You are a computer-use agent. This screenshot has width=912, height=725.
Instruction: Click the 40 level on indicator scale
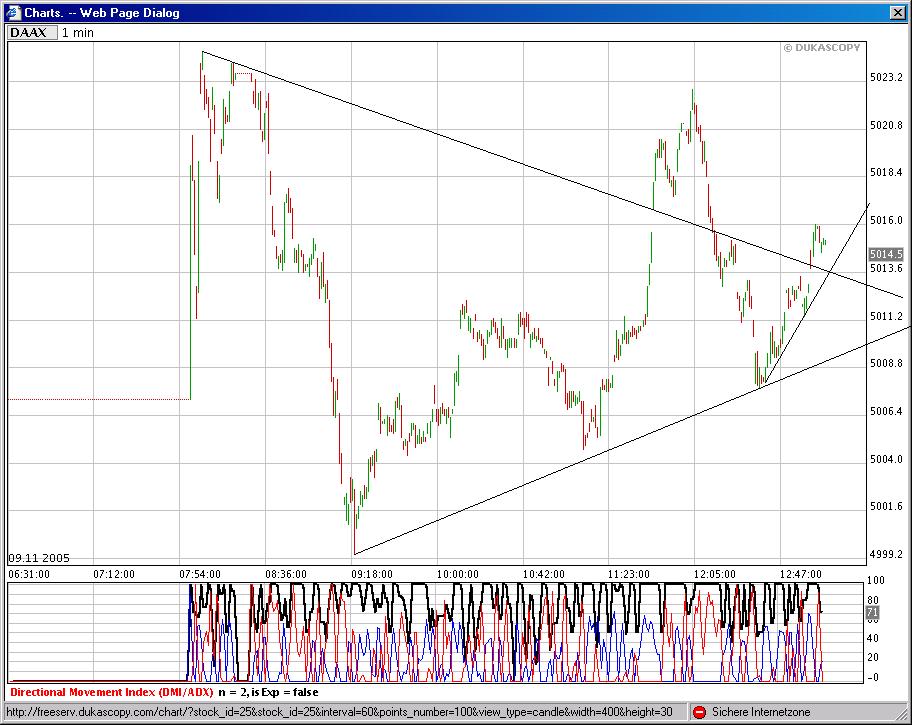coord(873,638)
